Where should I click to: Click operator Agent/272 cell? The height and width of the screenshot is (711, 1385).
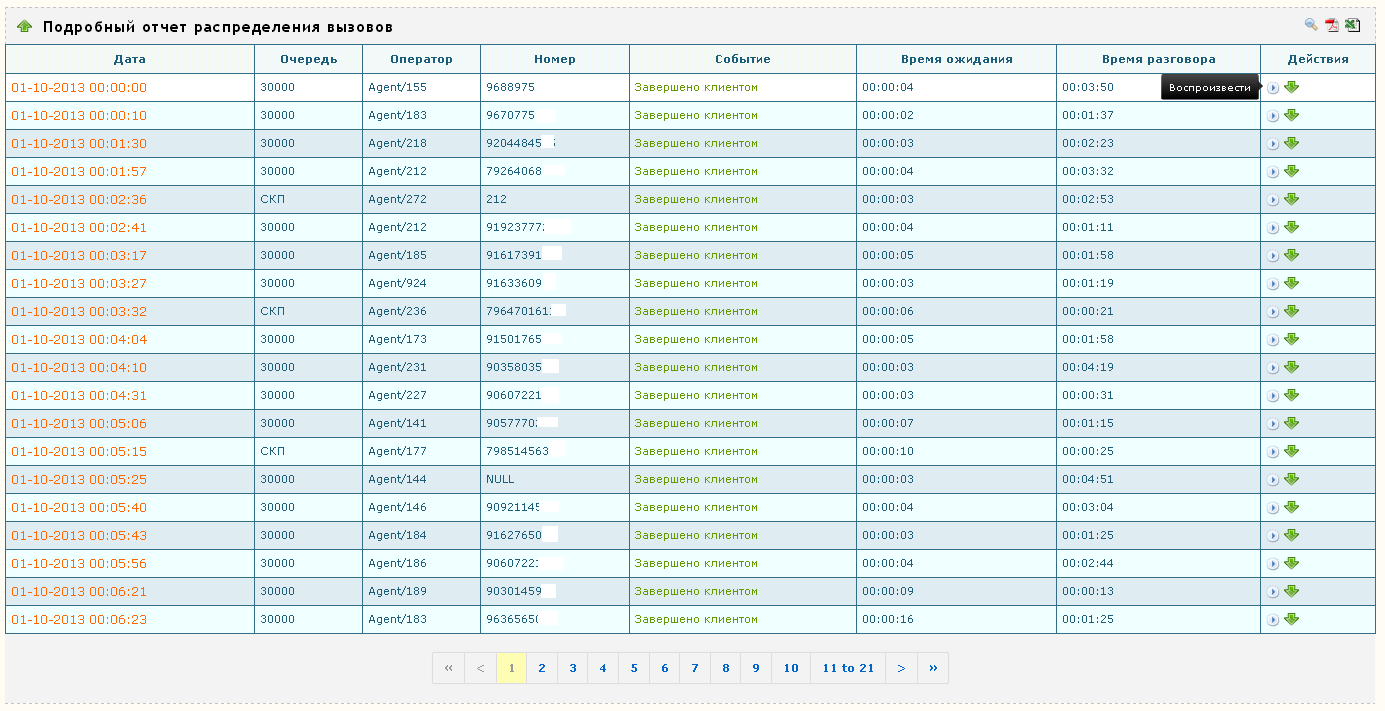421,200
